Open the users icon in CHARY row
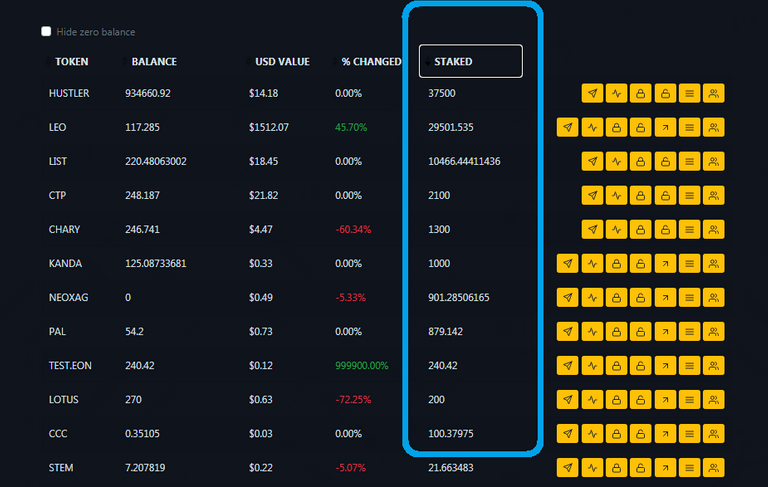768x487 pixels. tap(714, 229)
